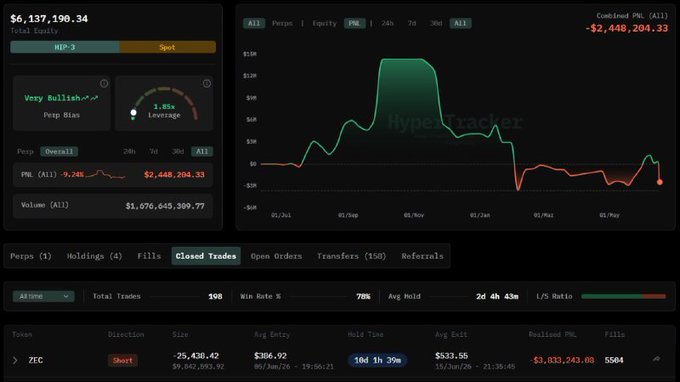Open the Open Orders tab
This screenshot has height=382, width=680.
(x=276, y=256)
